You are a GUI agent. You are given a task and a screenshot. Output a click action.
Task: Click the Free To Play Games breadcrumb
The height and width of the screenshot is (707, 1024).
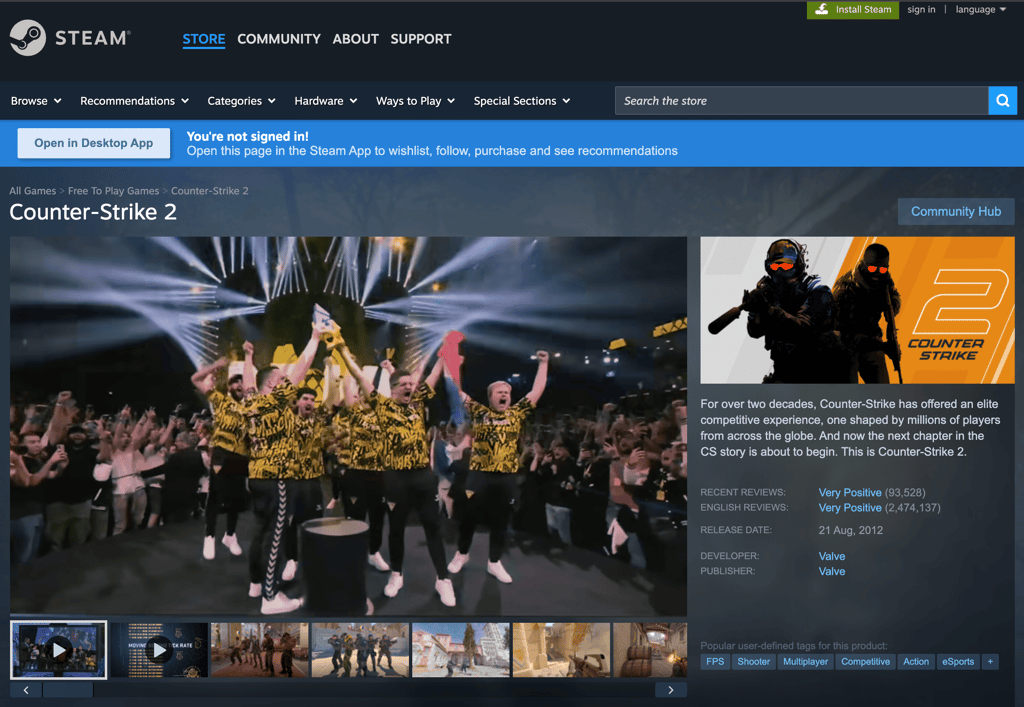pyautogui.click(x=114, y=191)
